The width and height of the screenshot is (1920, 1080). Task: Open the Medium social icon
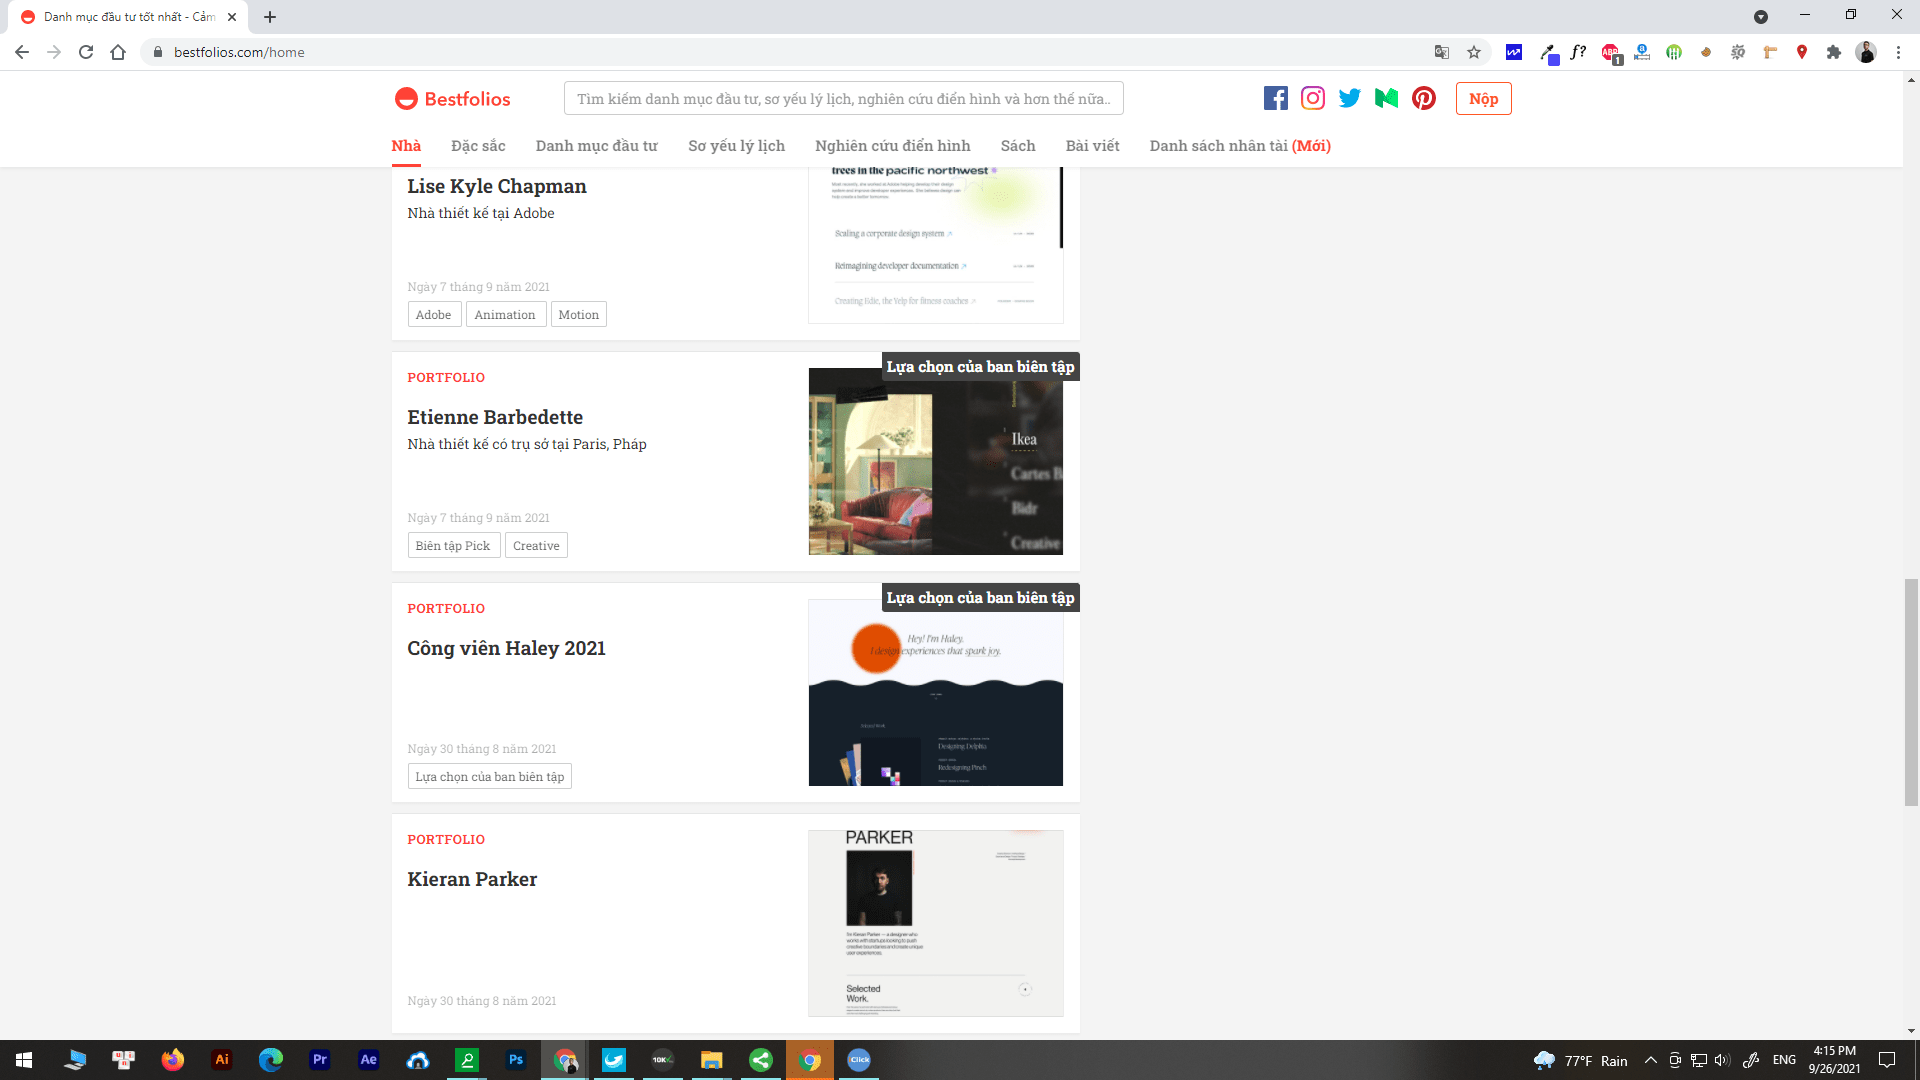coord(1386,98)
